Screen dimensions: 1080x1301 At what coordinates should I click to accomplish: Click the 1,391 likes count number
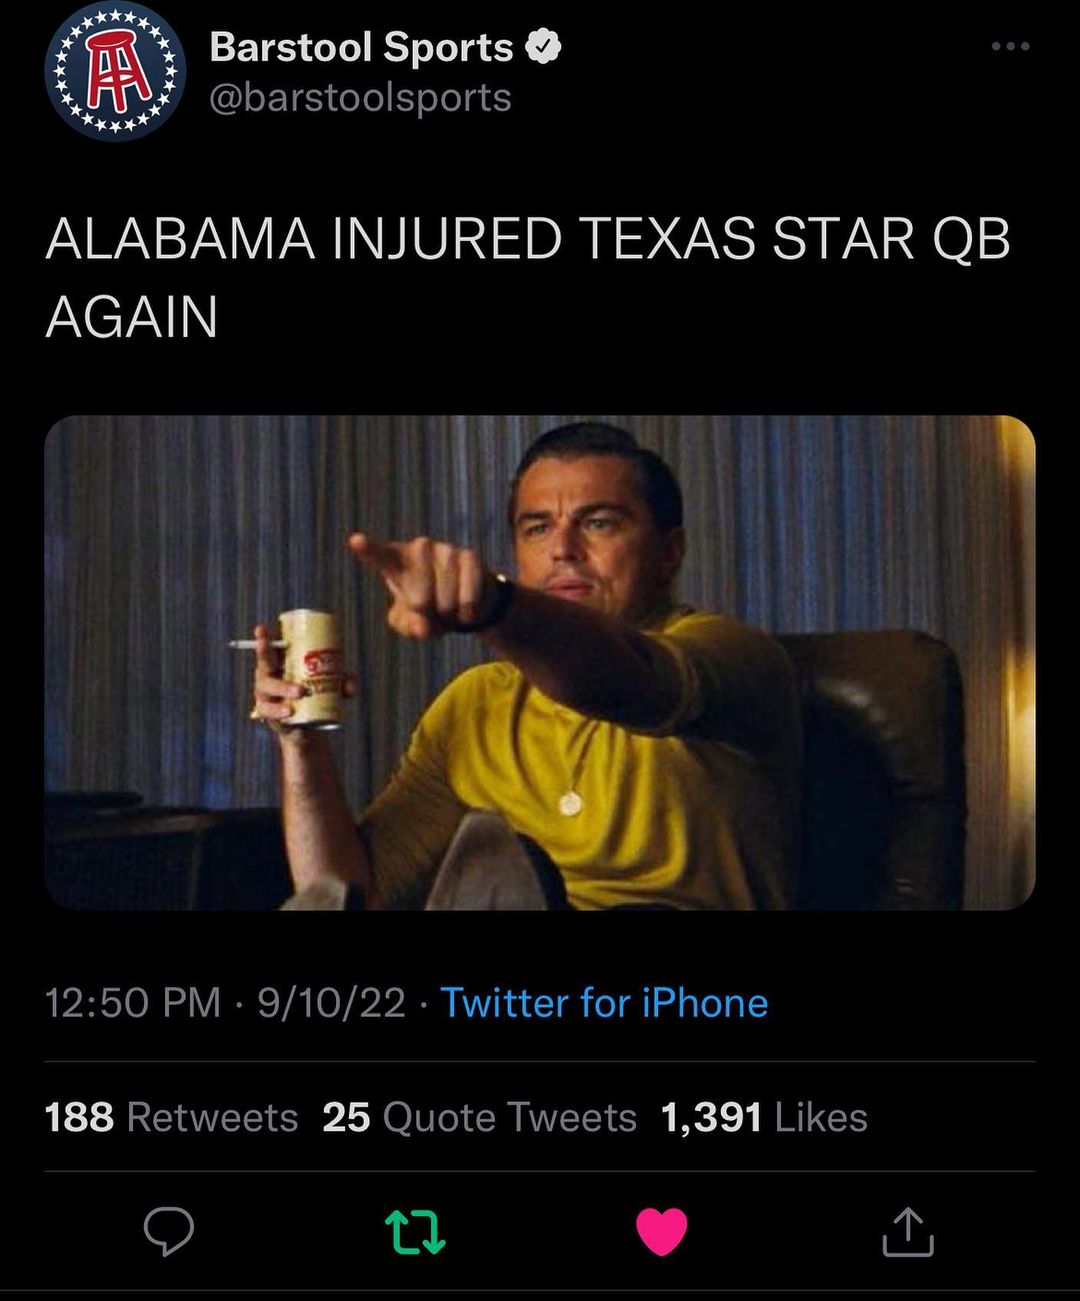click(x=711, y=1117)
